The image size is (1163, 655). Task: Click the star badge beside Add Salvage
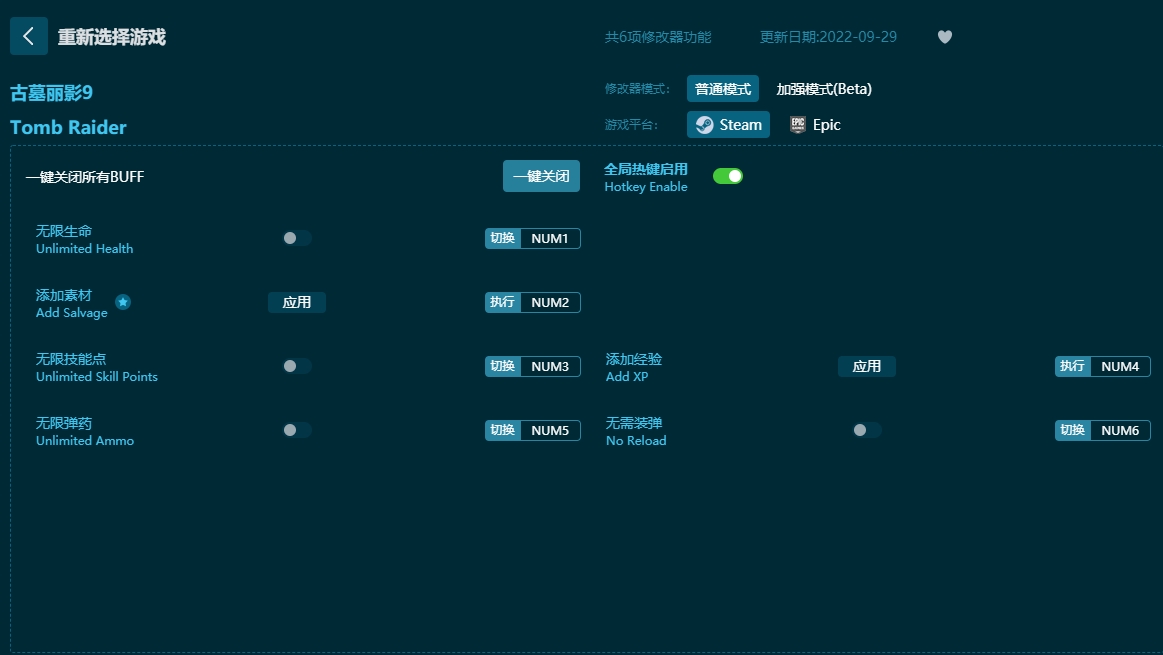(123, 302)
